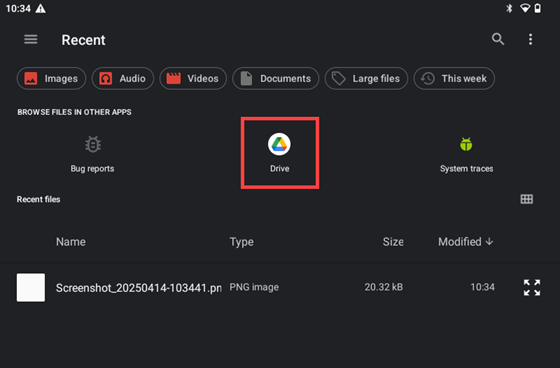Enable the Large files filter chip
Screen dimensions: 560x368
pos(366,78)
